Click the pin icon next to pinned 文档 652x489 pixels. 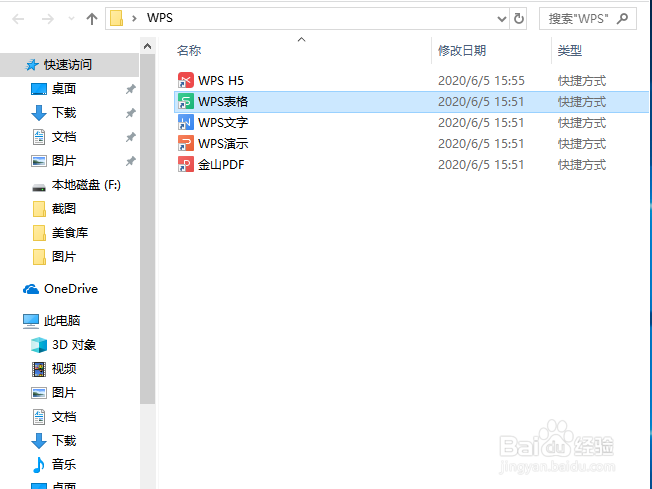coord(131,137)
